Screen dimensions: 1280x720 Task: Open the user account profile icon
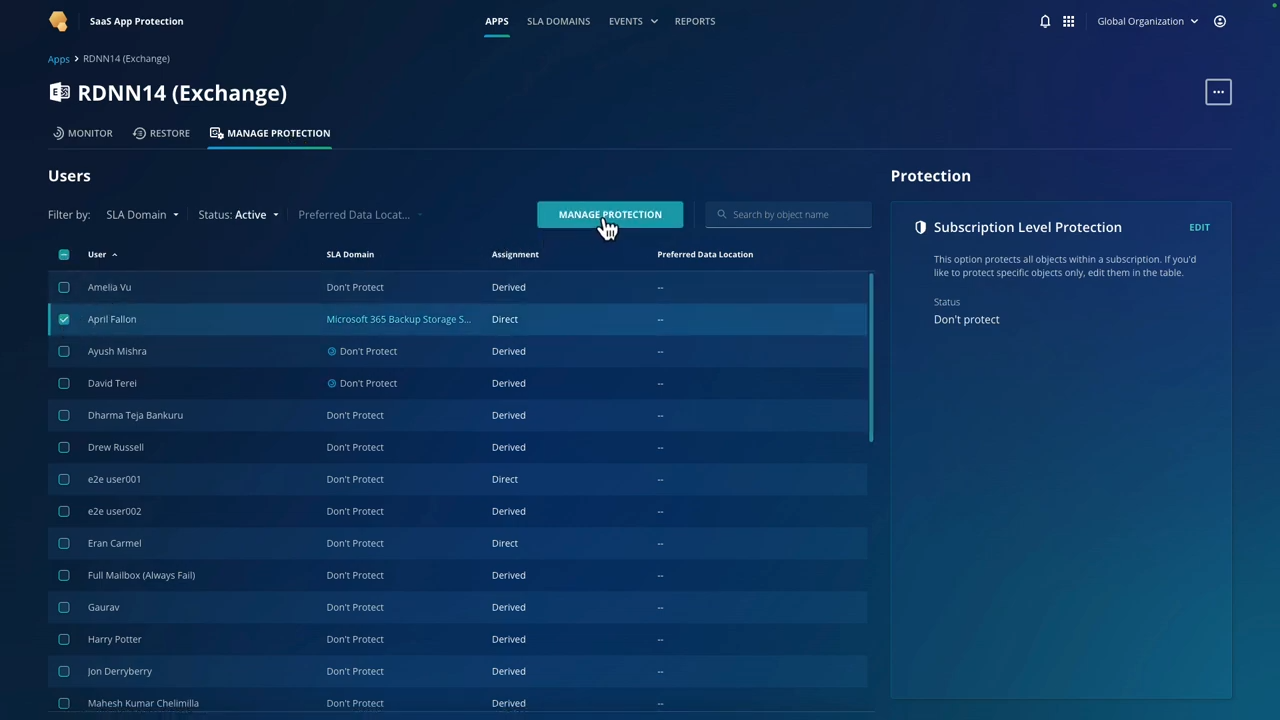coord(1220,21)
